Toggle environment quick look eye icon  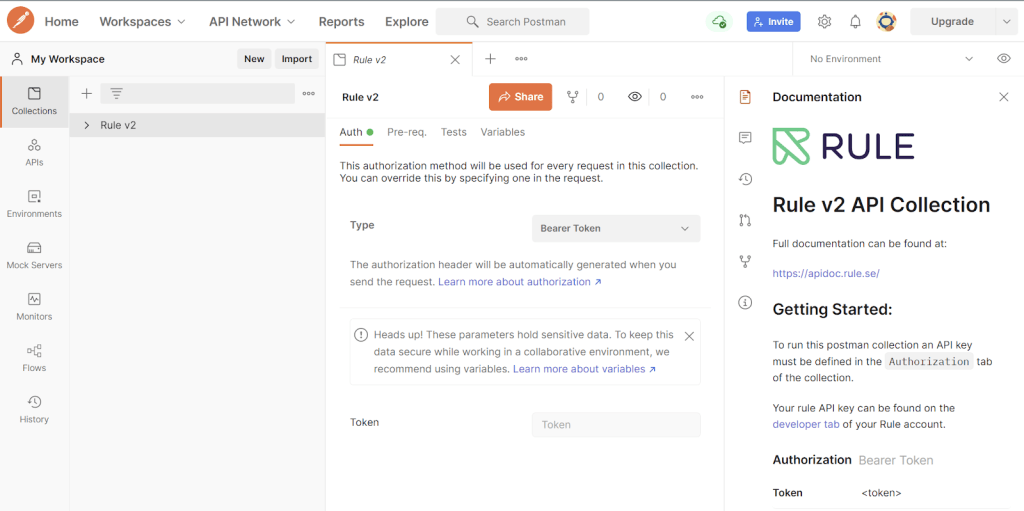pyautogui.click(x=1003, y=59)
